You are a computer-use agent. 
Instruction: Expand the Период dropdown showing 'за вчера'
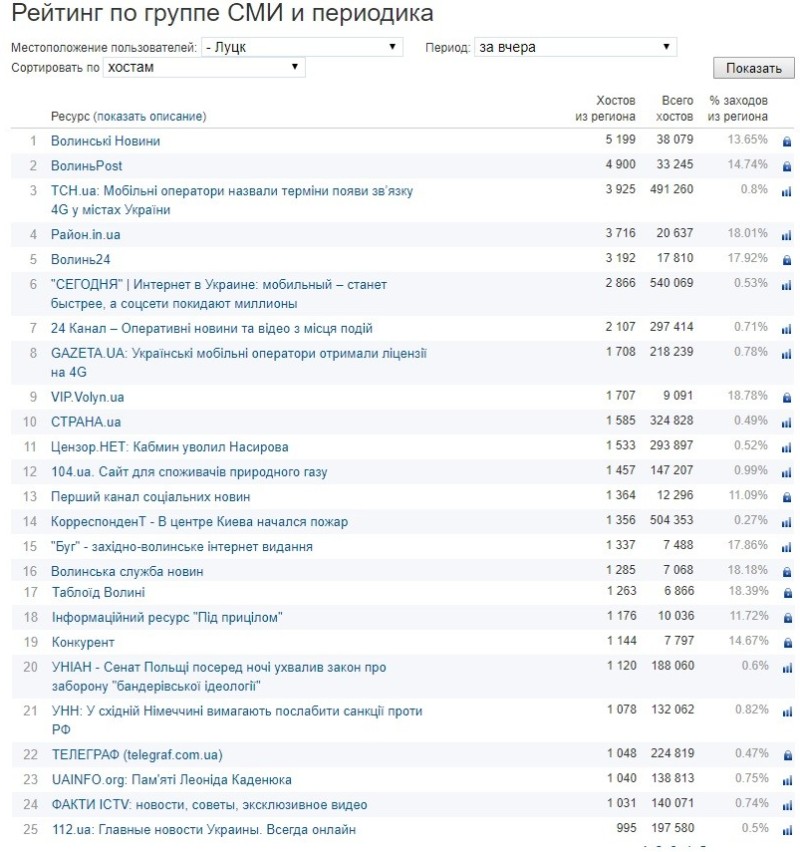click(575, 47)
